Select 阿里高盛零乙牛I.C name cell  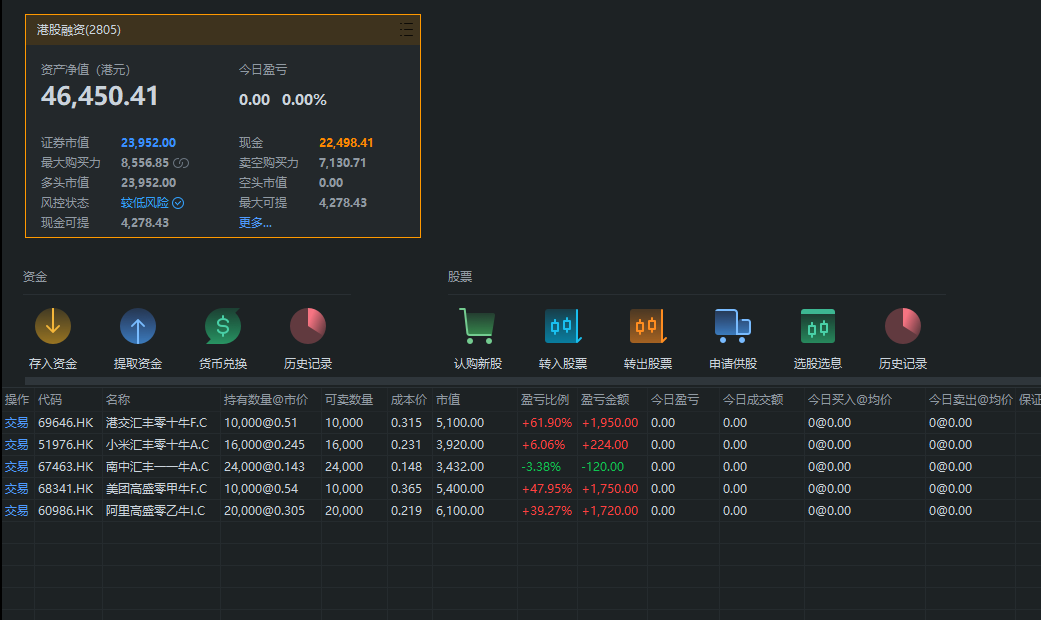[x=156, y=510]
